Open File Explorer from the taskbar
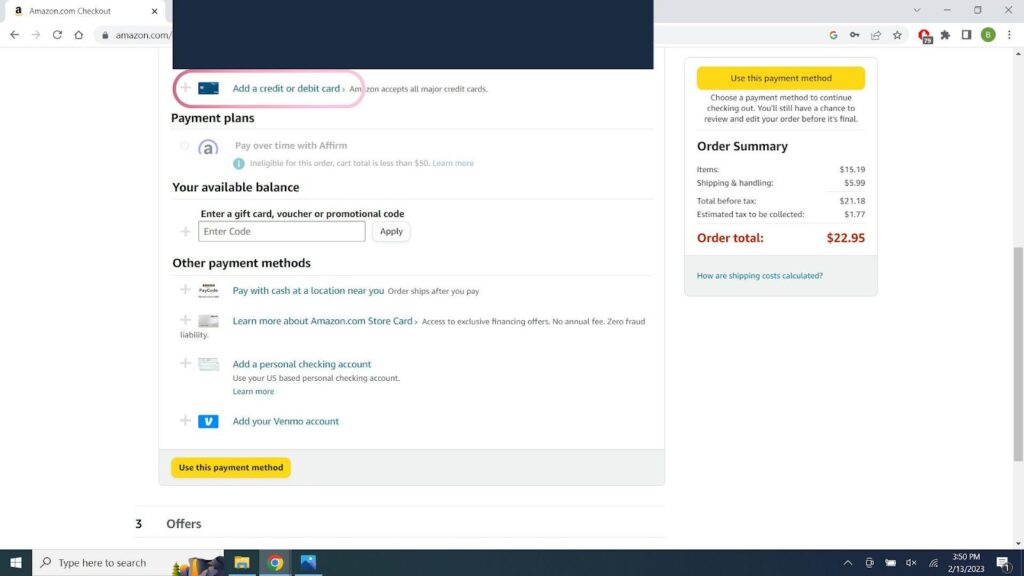The height and width of the screenshot is (576, 1024). pos(242,563)
